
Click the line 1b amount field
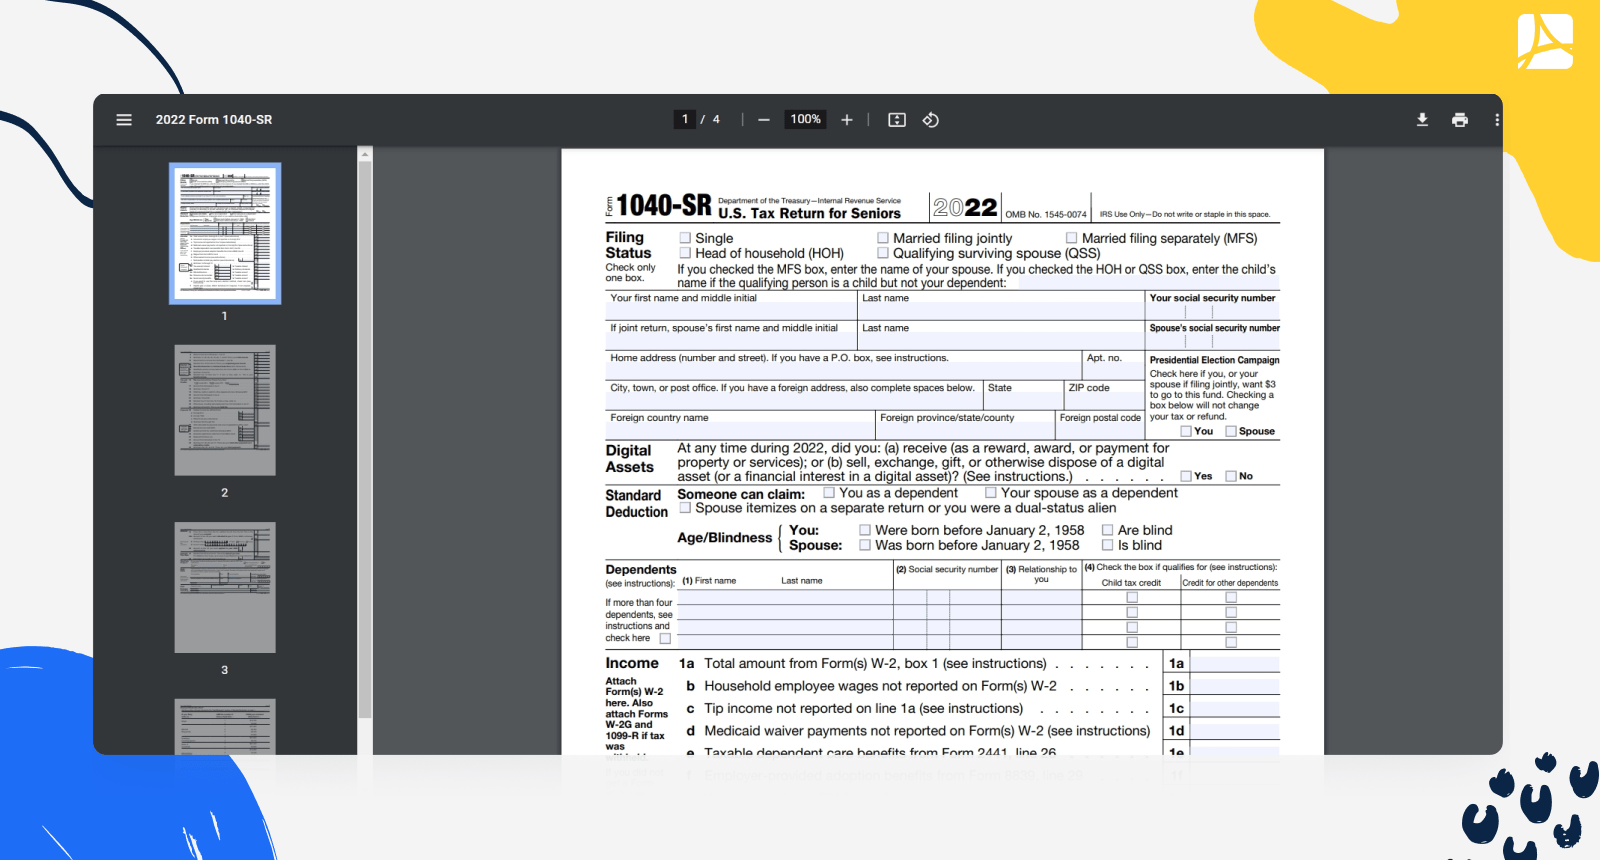pos(1235,686)
